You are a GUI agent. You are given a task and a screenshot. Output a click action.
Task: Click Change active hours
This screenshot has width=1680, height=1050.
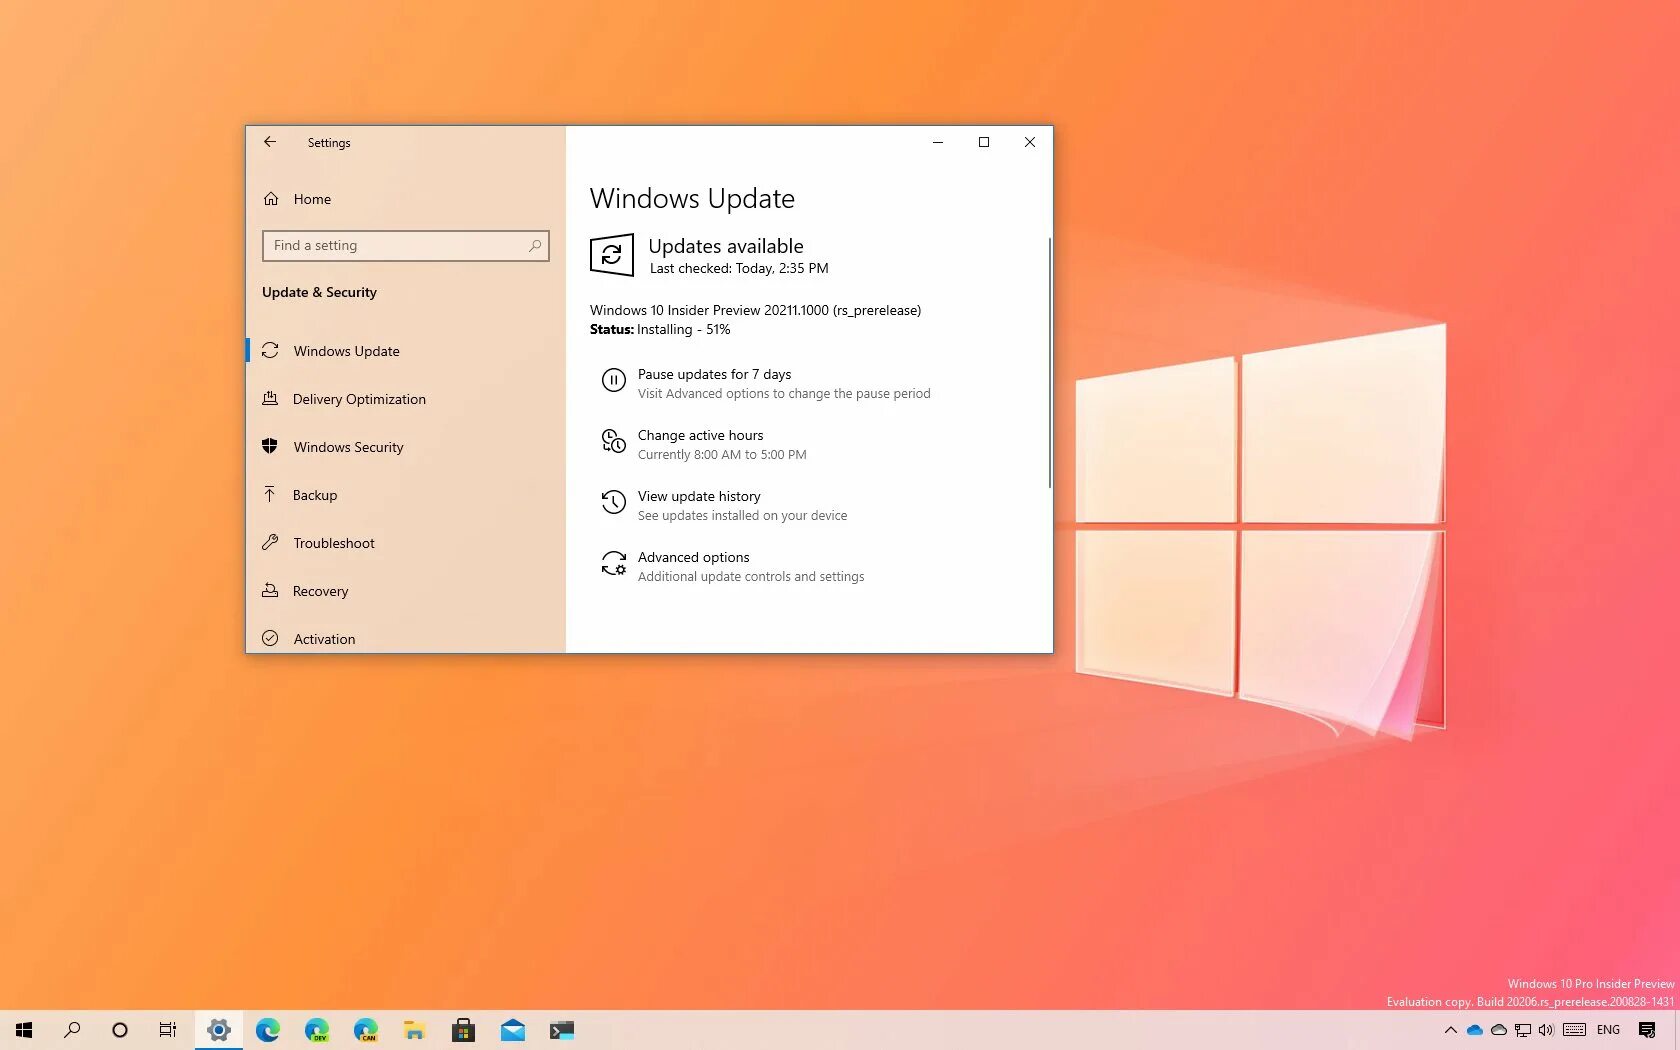coord(704,444)
